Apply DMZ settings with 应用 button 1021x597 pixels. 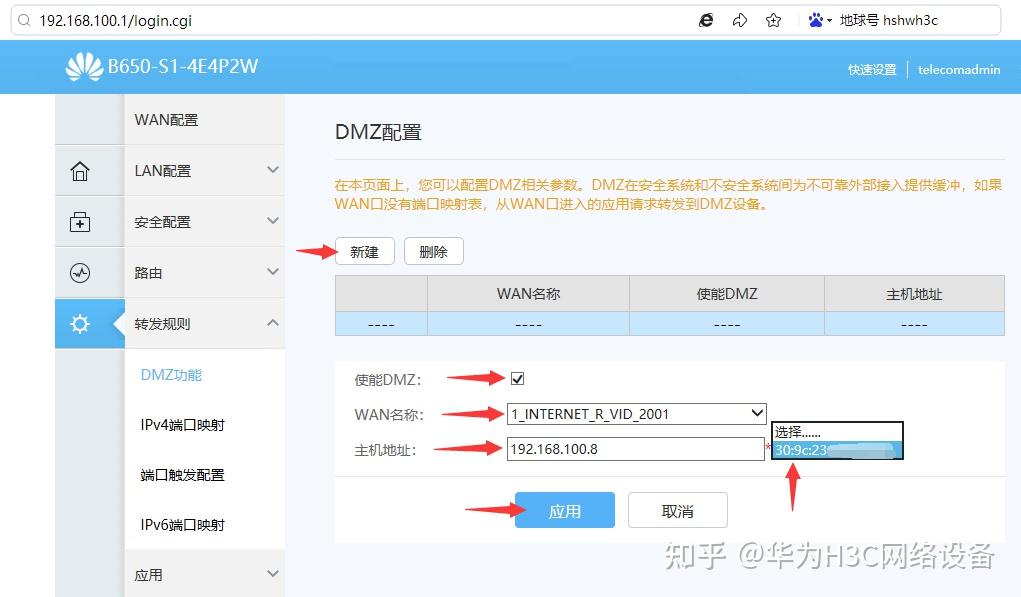[x=565, y=509]
